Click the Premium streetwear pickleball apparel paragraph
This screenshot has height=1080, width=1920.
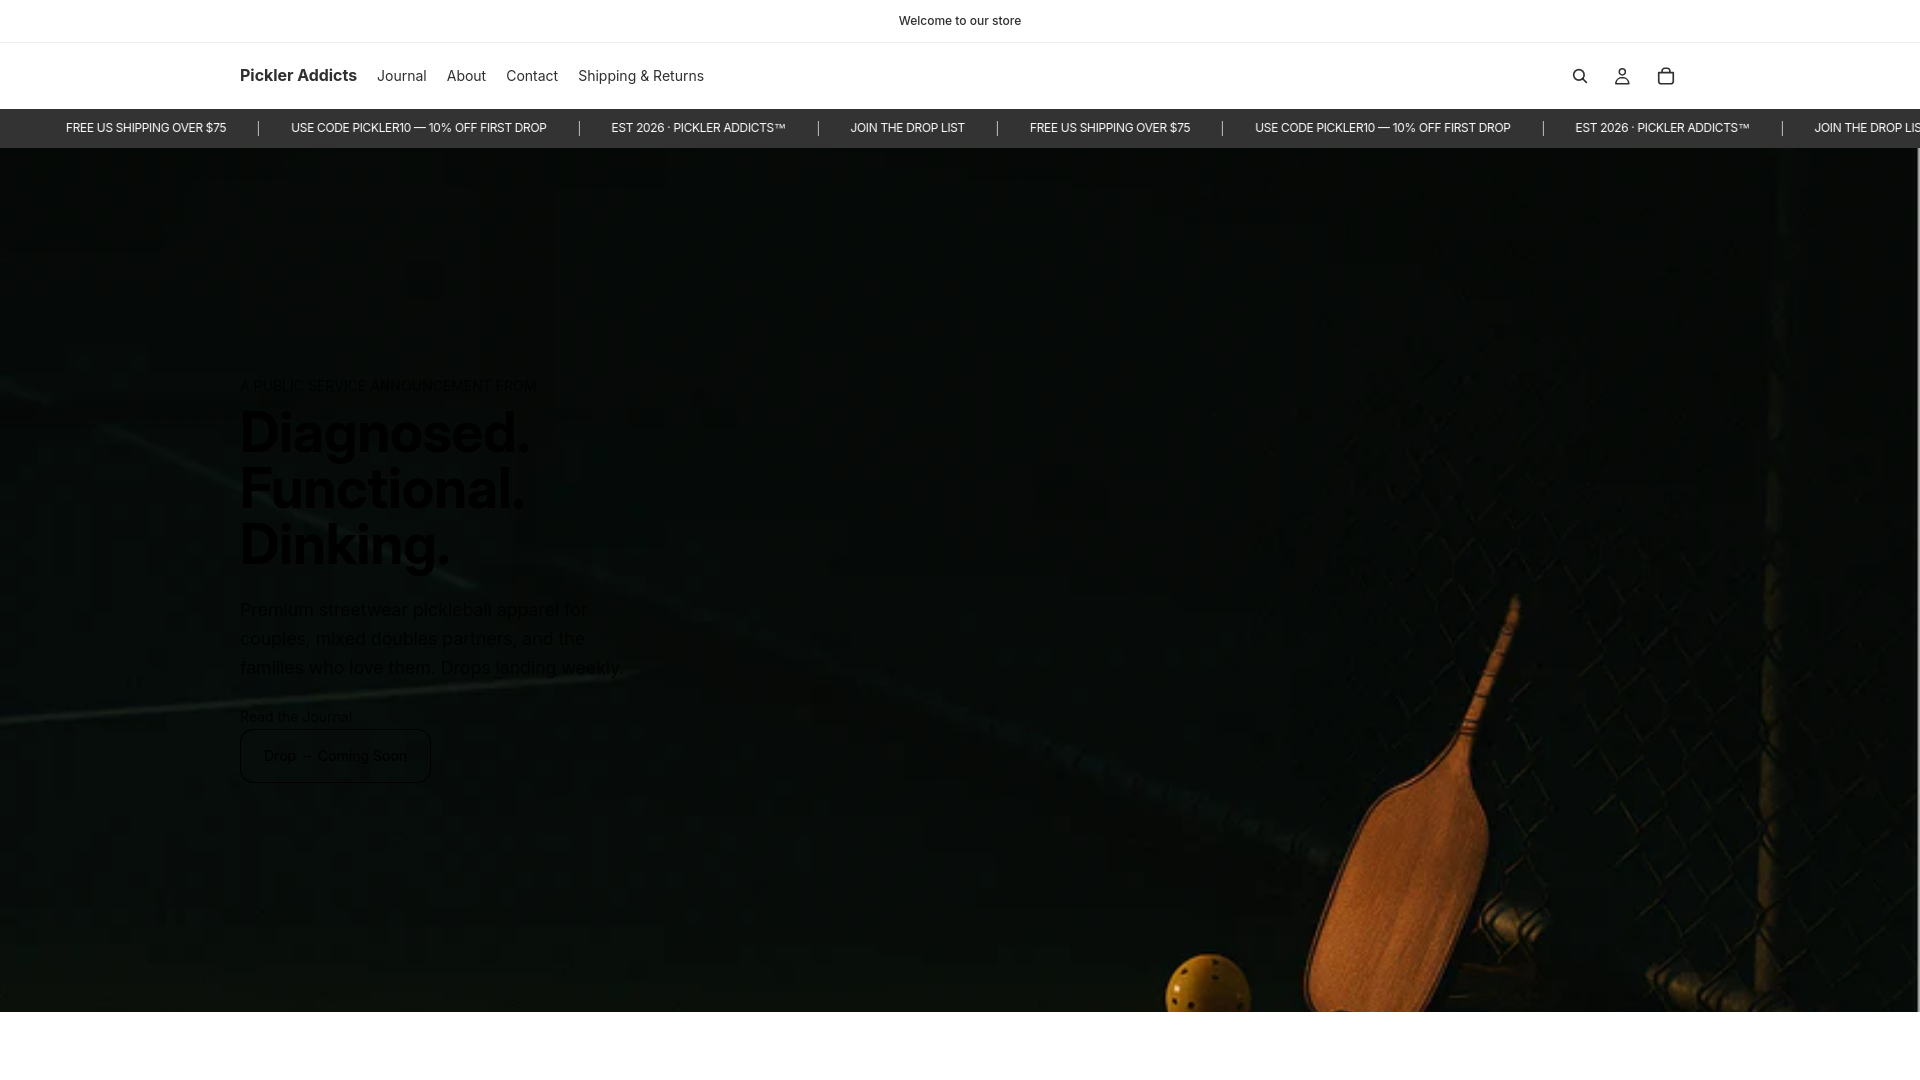[431, 639]
